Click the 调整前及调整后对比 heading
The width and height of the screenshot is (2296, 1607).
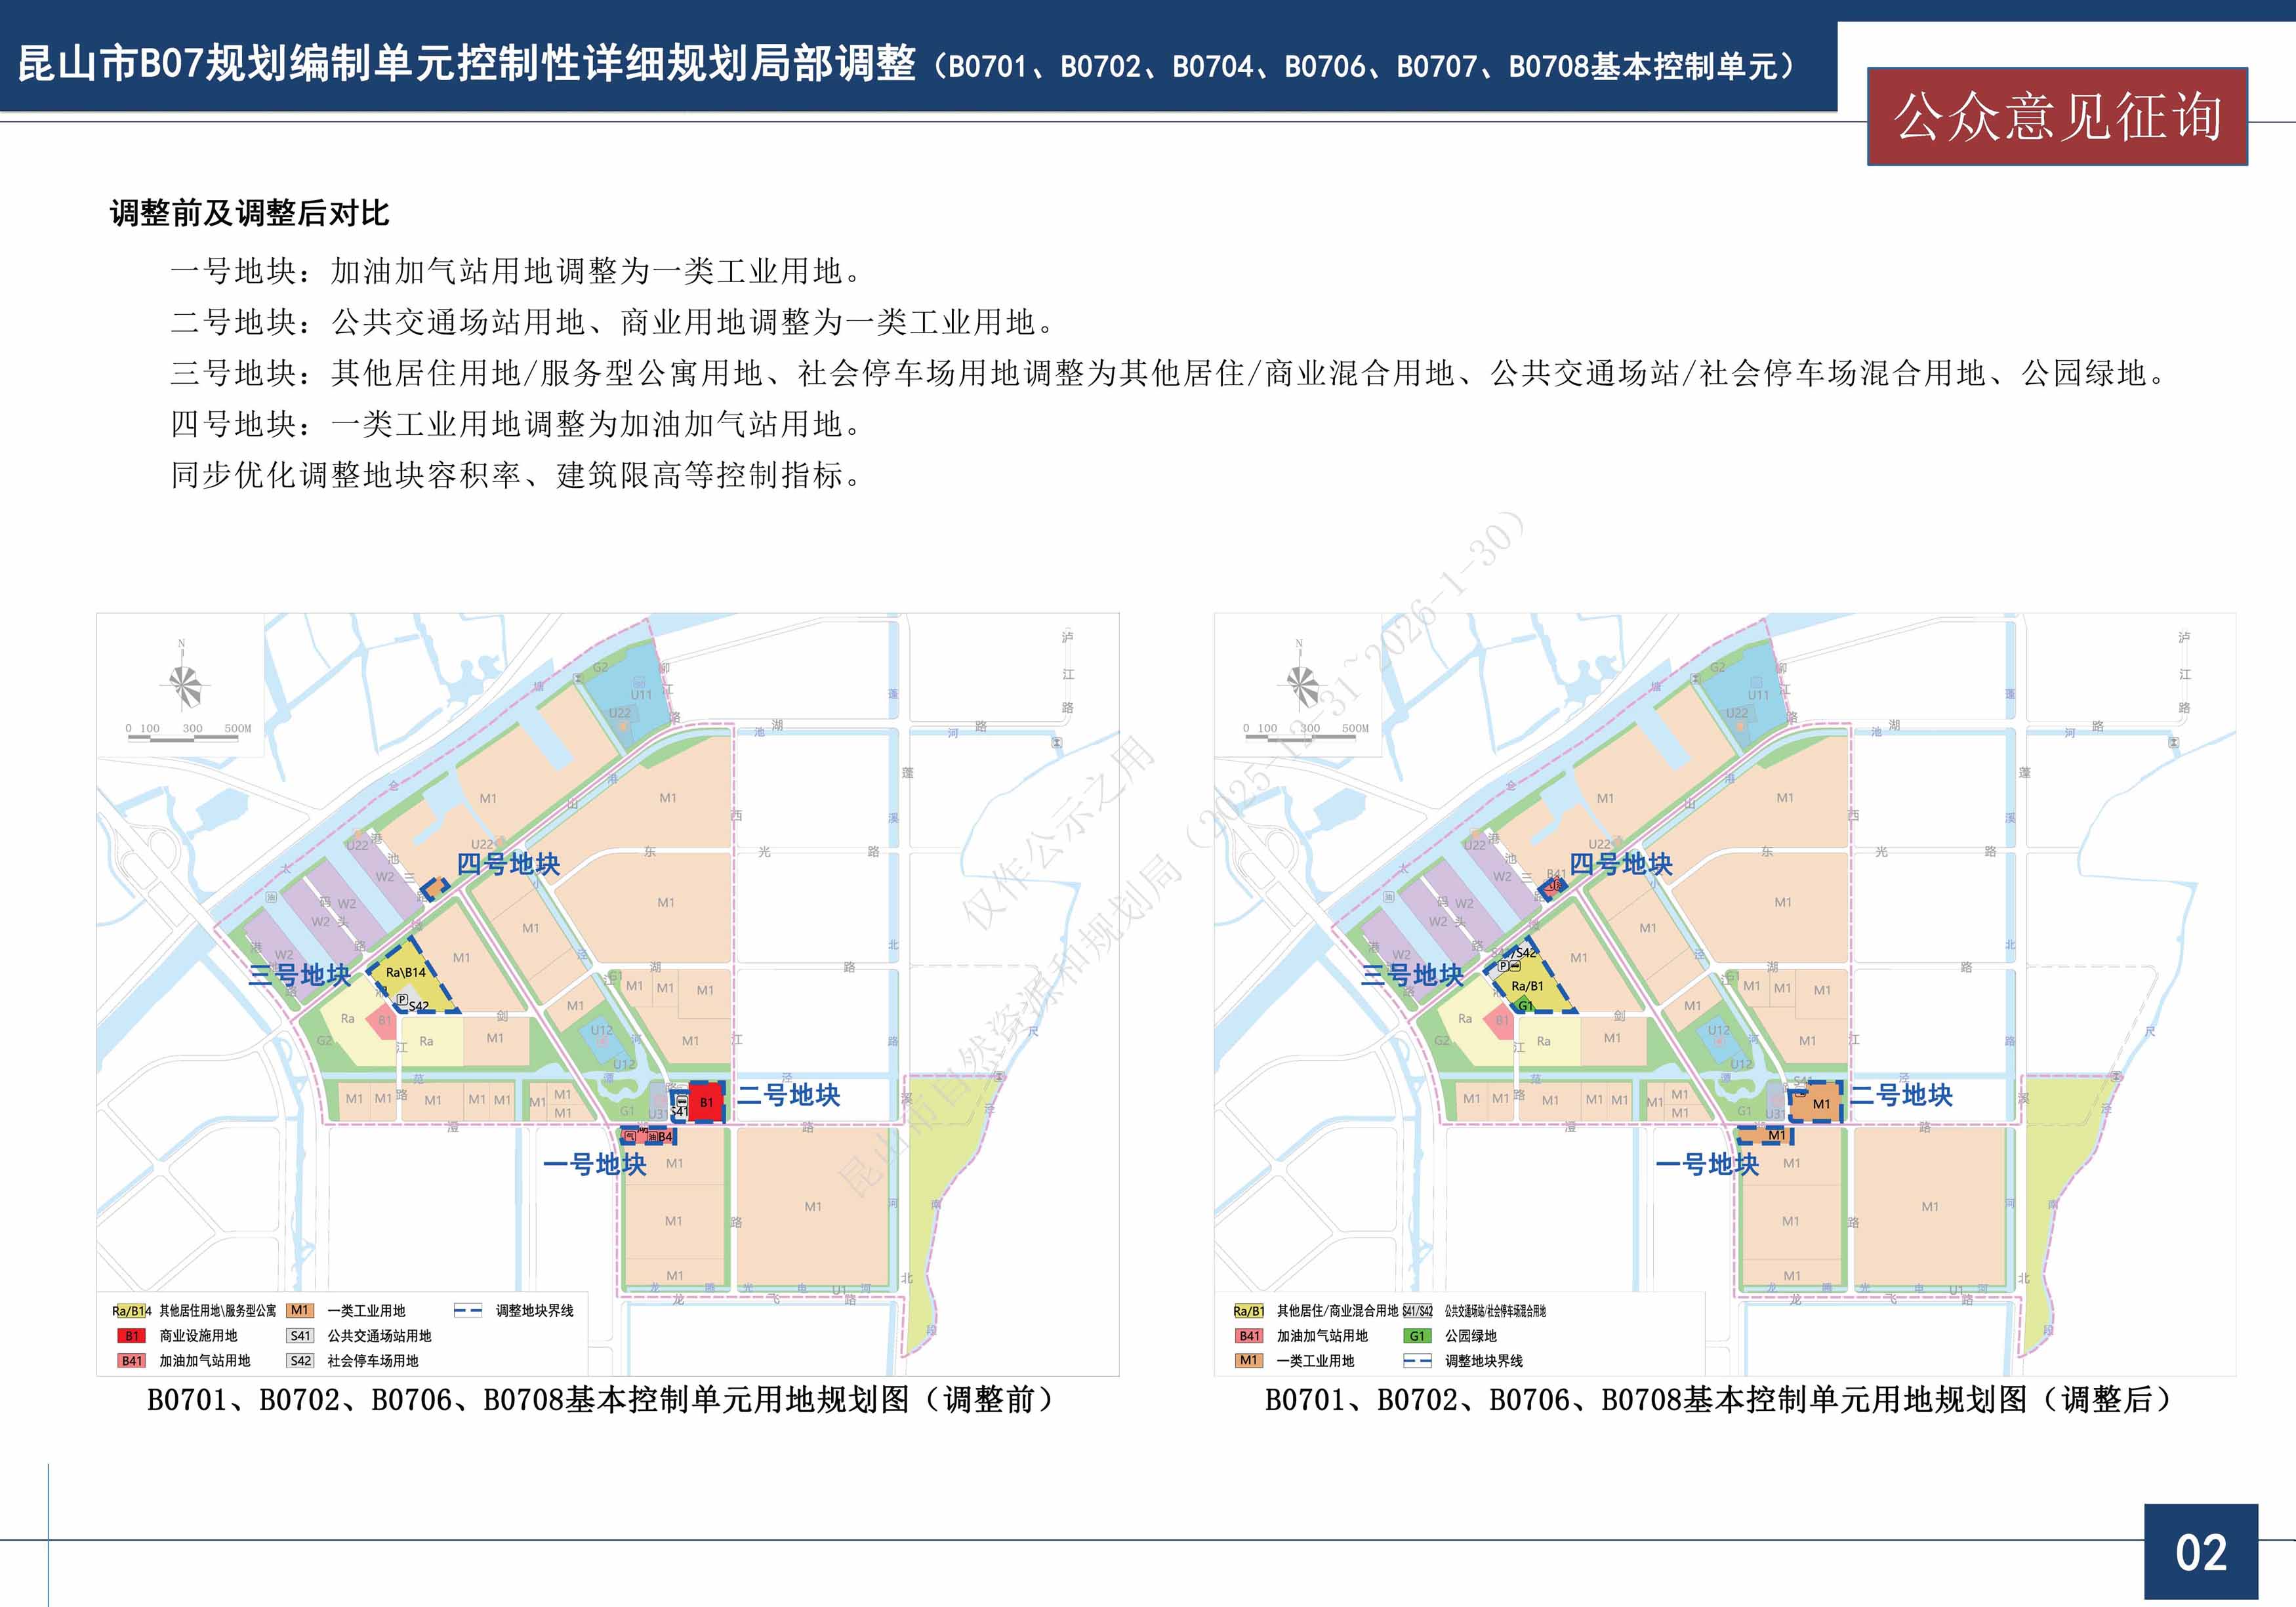(249, 213)
